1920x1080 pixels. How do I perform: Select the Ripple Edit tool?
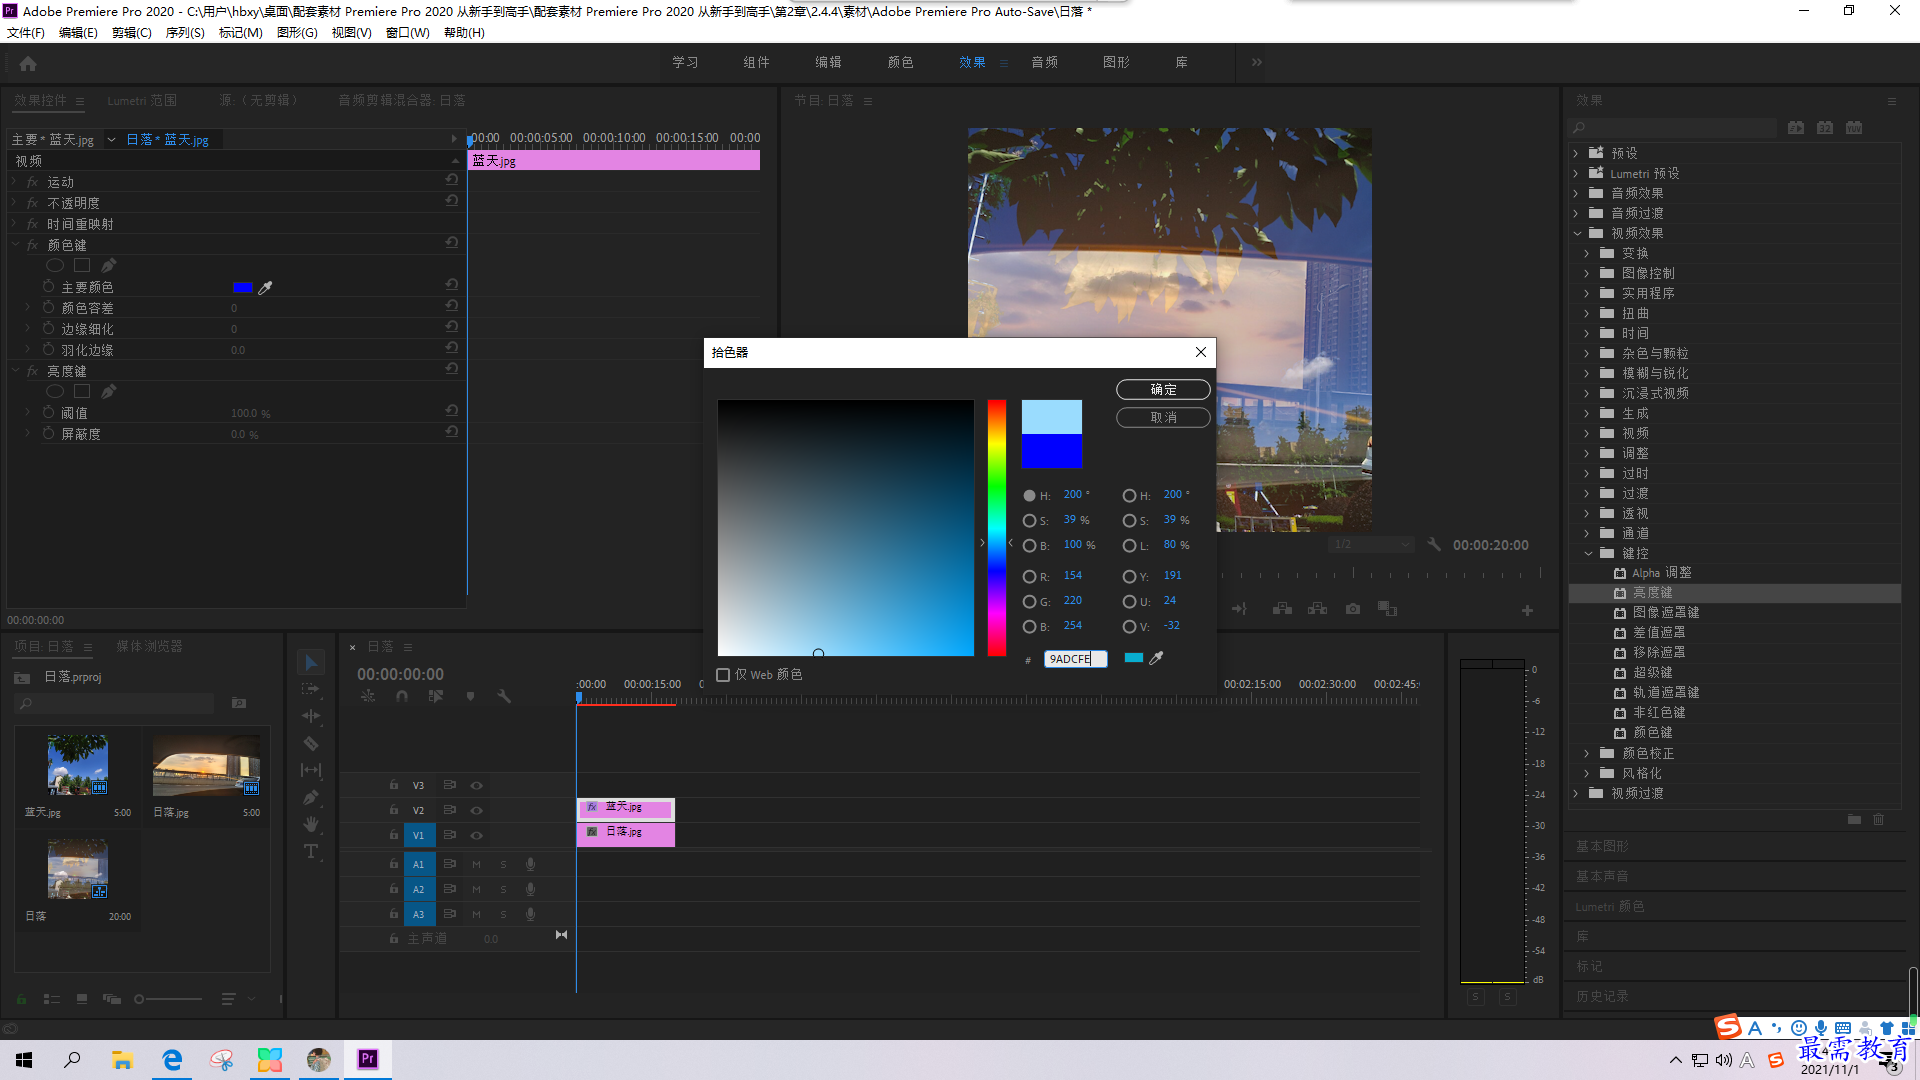pyautogui.click(x=310, y=716)
